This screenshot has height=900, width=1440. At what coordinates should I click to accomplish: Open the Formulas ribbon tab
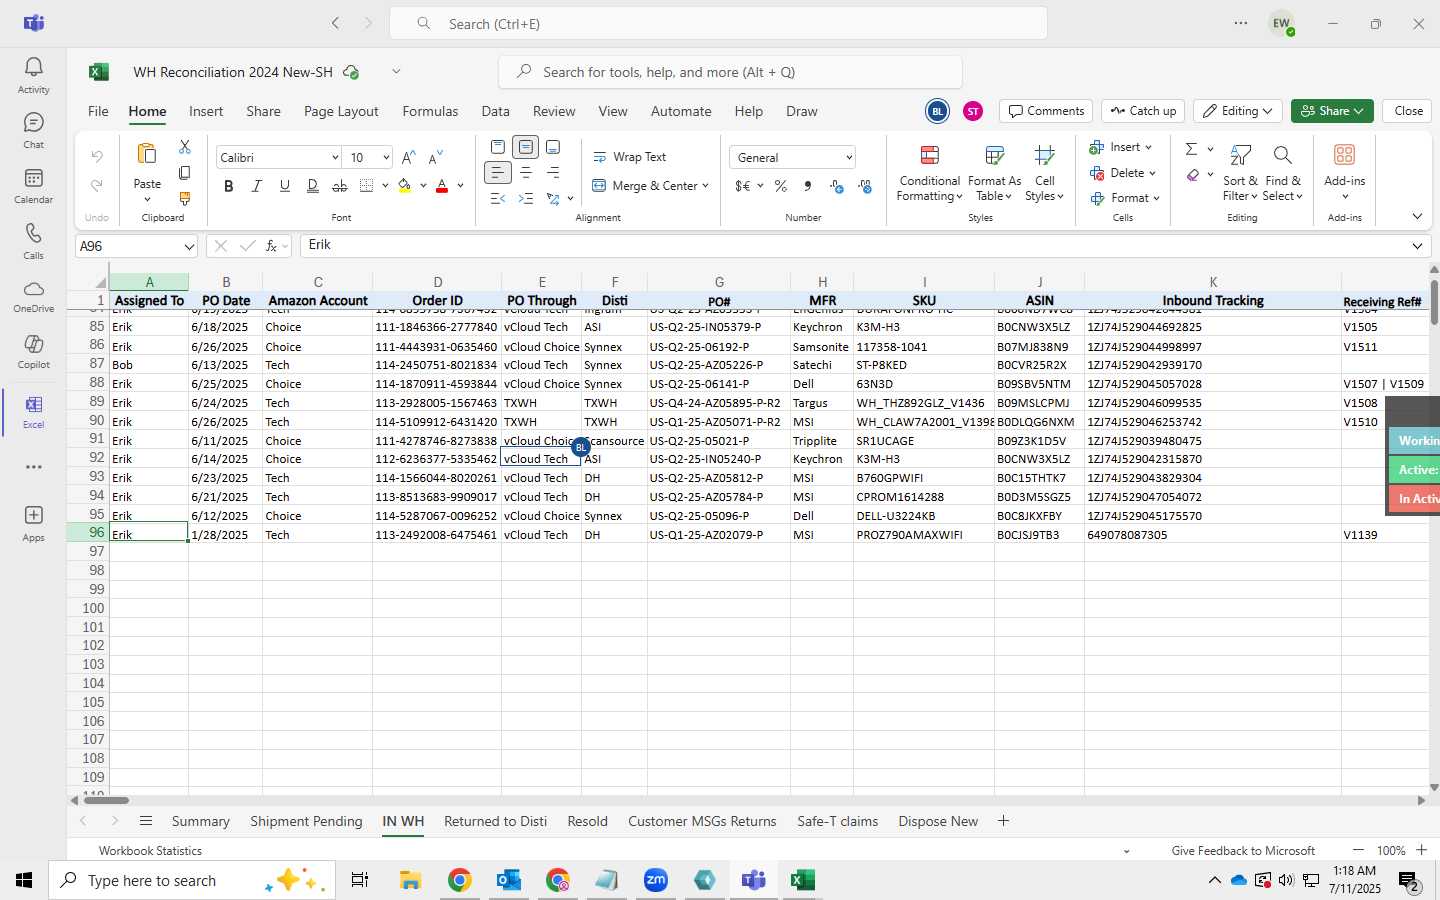pos(430,111)
